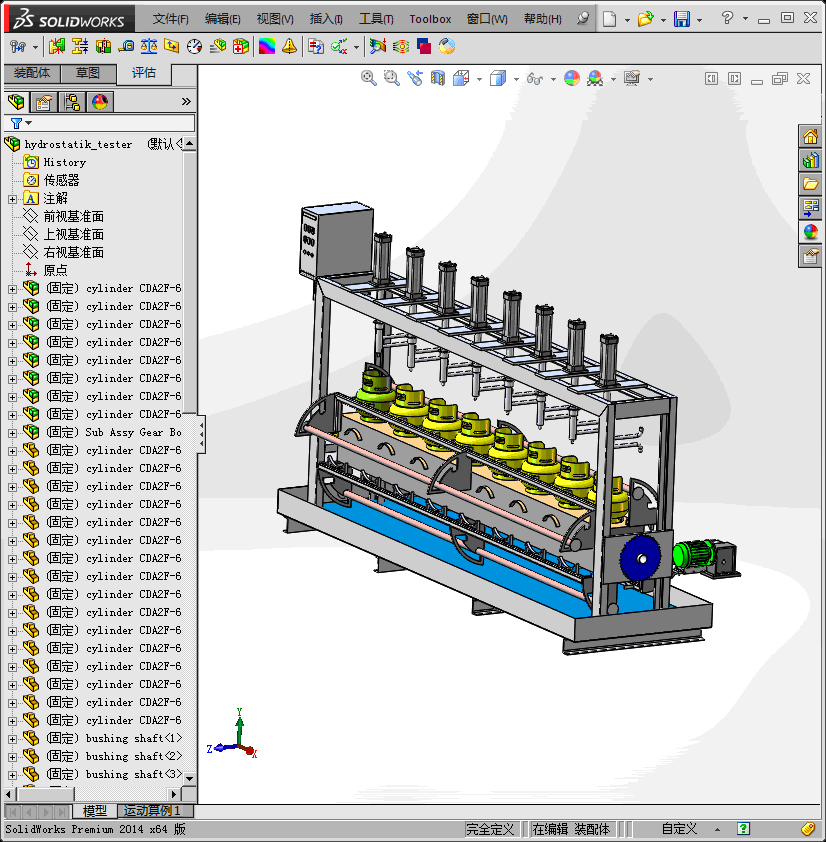Switch to 草图 command tab
The height and width of the screenshot is (842, 826).
tap(88, 73)
